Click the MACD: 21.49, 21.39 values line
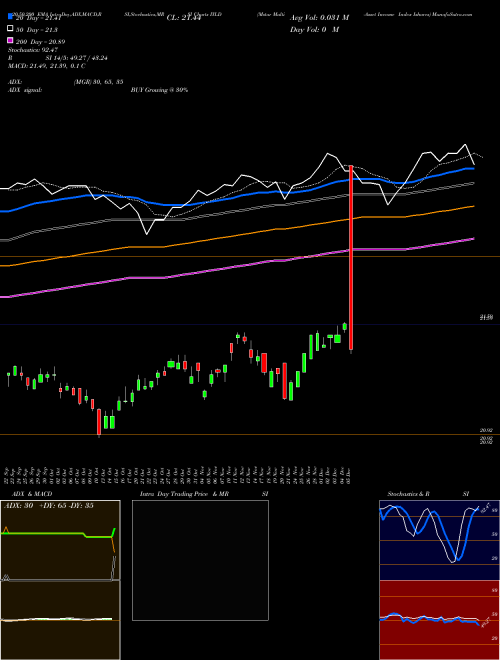Image resolution: width=500 pixels, height=660 pixels. [47, 66]
